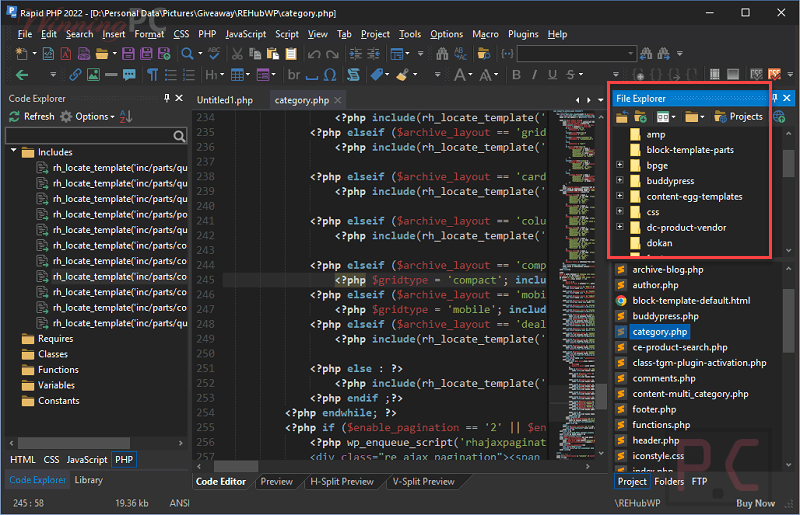Viewport: 800px width, 515px height.
Task: Select the JavaScript explorer tab
Action: (87, 459)
